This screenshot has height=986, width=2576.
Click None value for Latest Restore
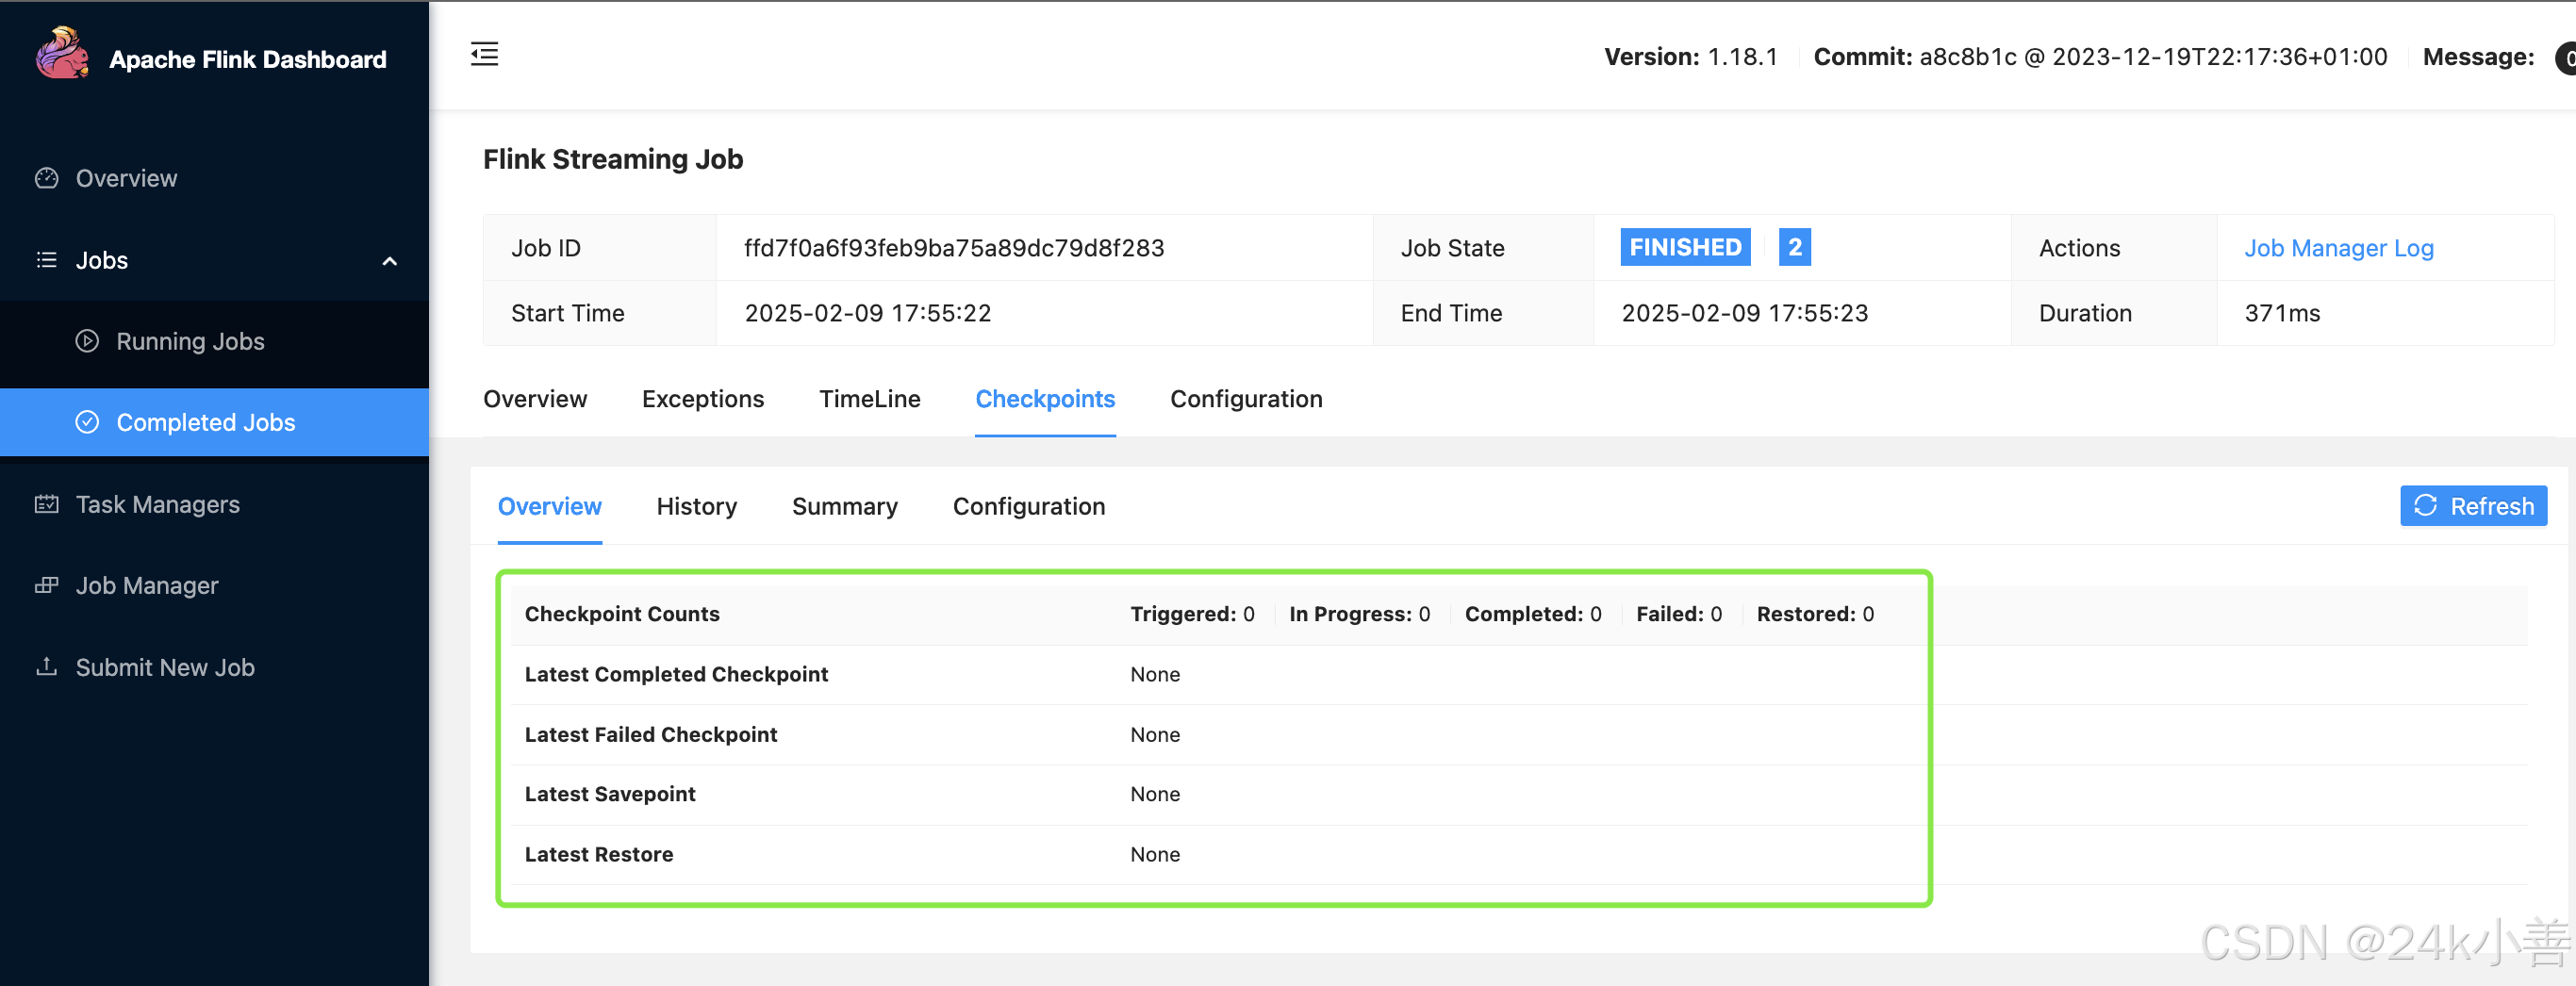1155,854
